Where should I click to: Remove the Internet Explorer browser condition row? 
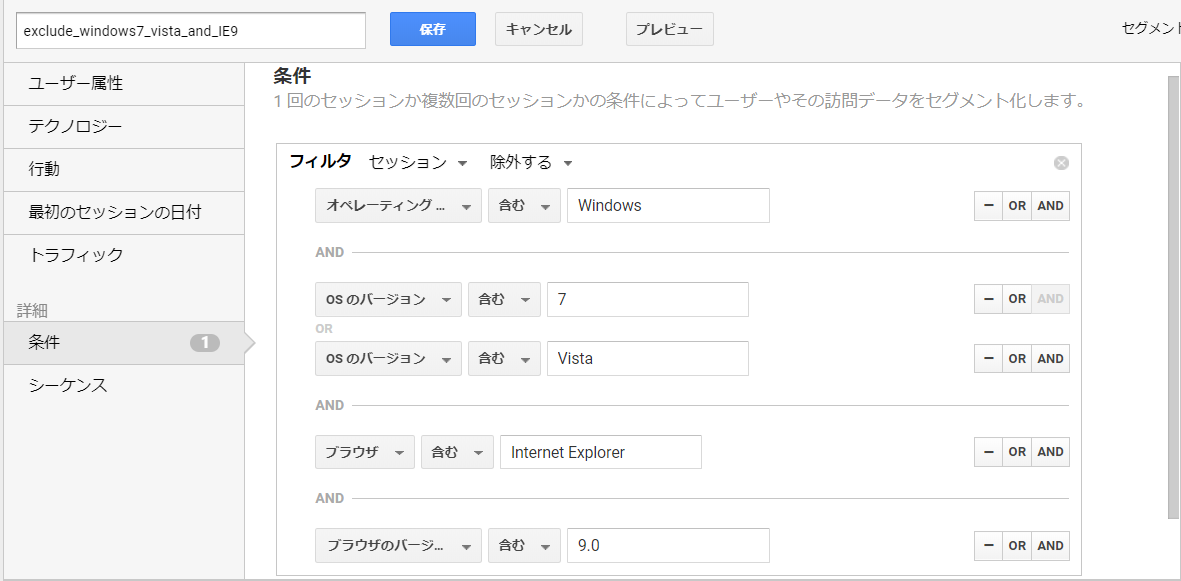click(988, 452)
